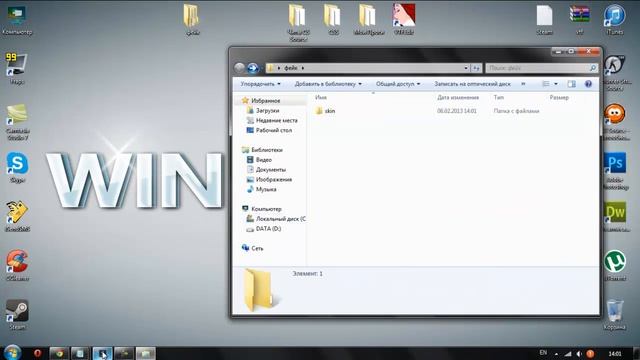
Task: Click the Forward button in Explorer
Action: 252,68
